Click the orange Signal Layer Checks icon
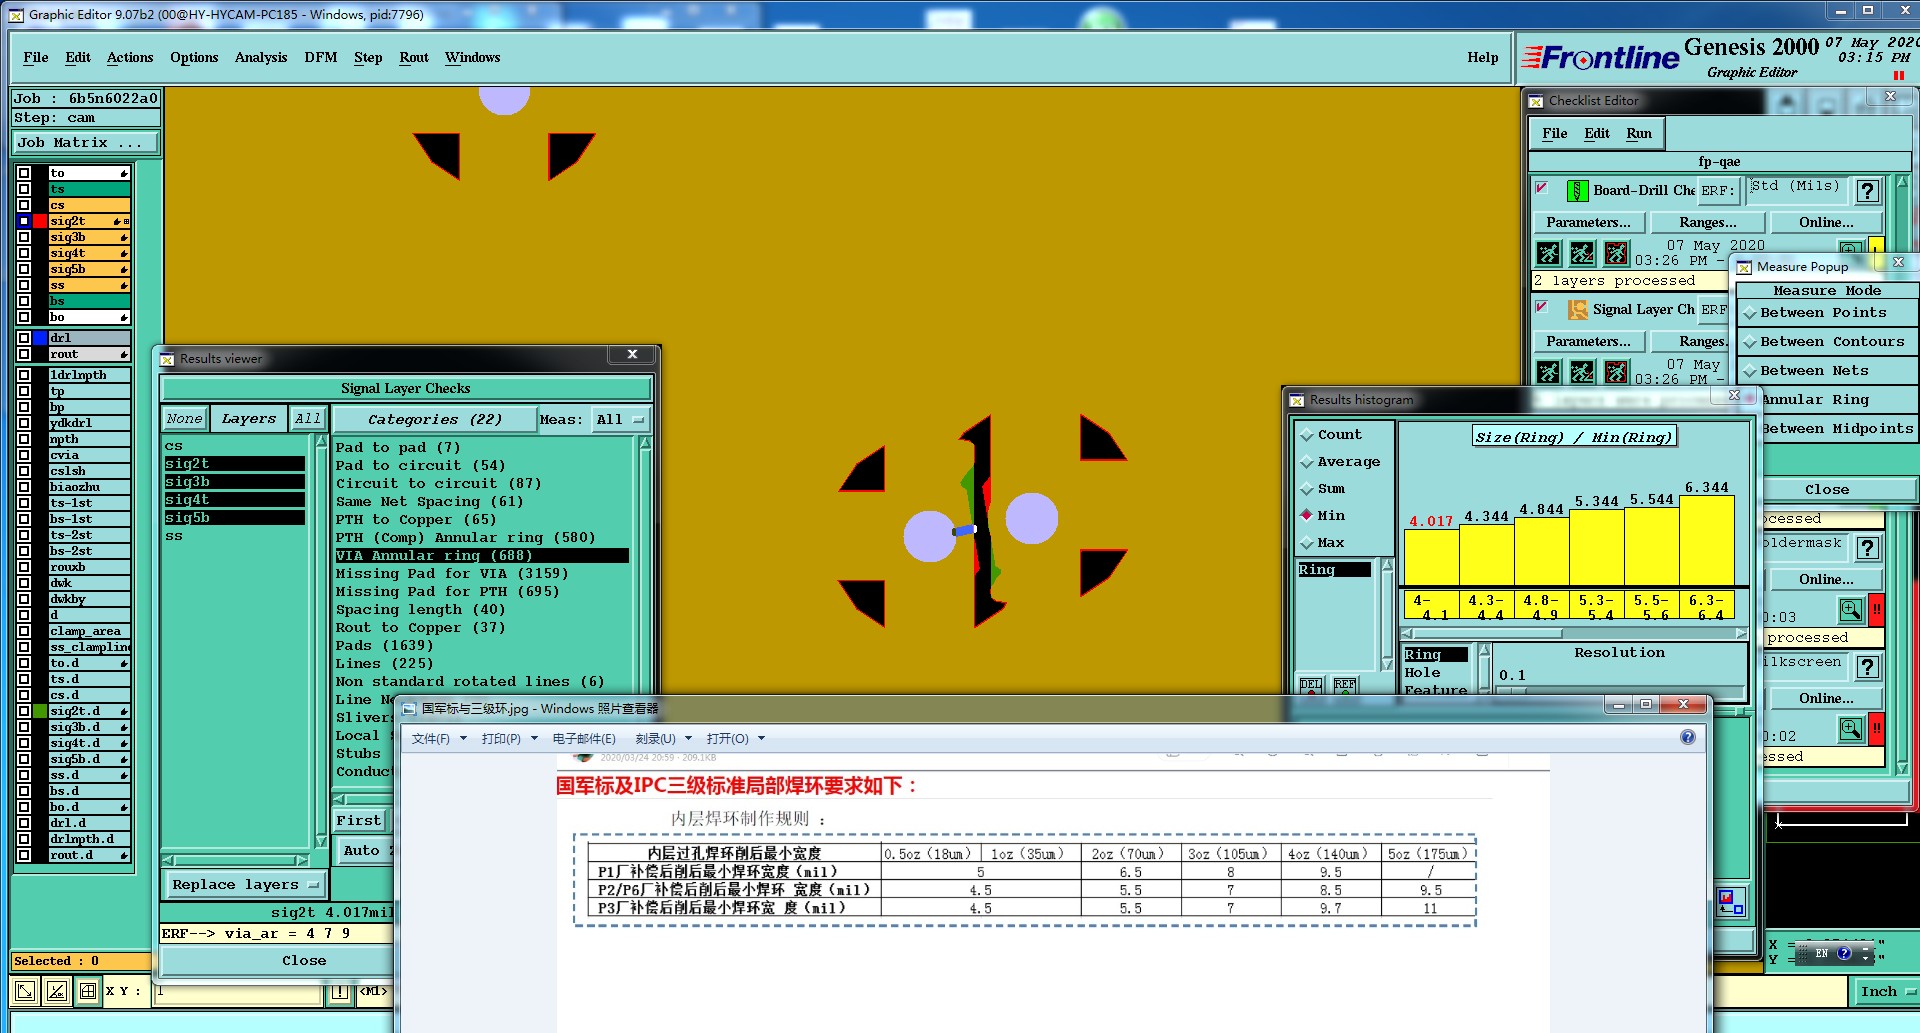Screen dimensions: 1920x1033 pos(1577,309)
